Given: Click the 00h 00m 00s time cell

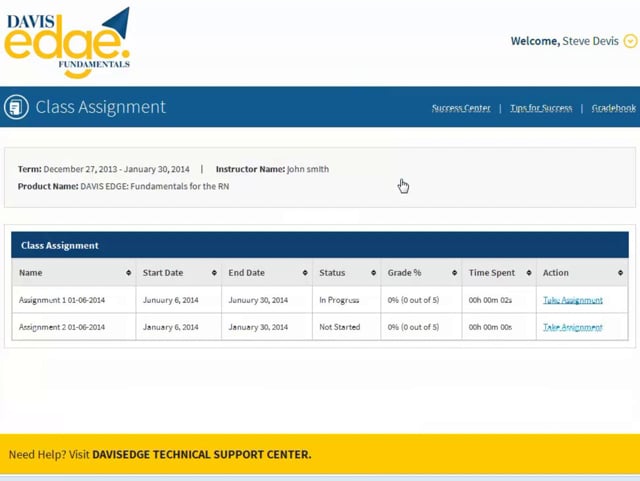Looking at the screenshot, I should pyautogui.click(x=499, y=327).
